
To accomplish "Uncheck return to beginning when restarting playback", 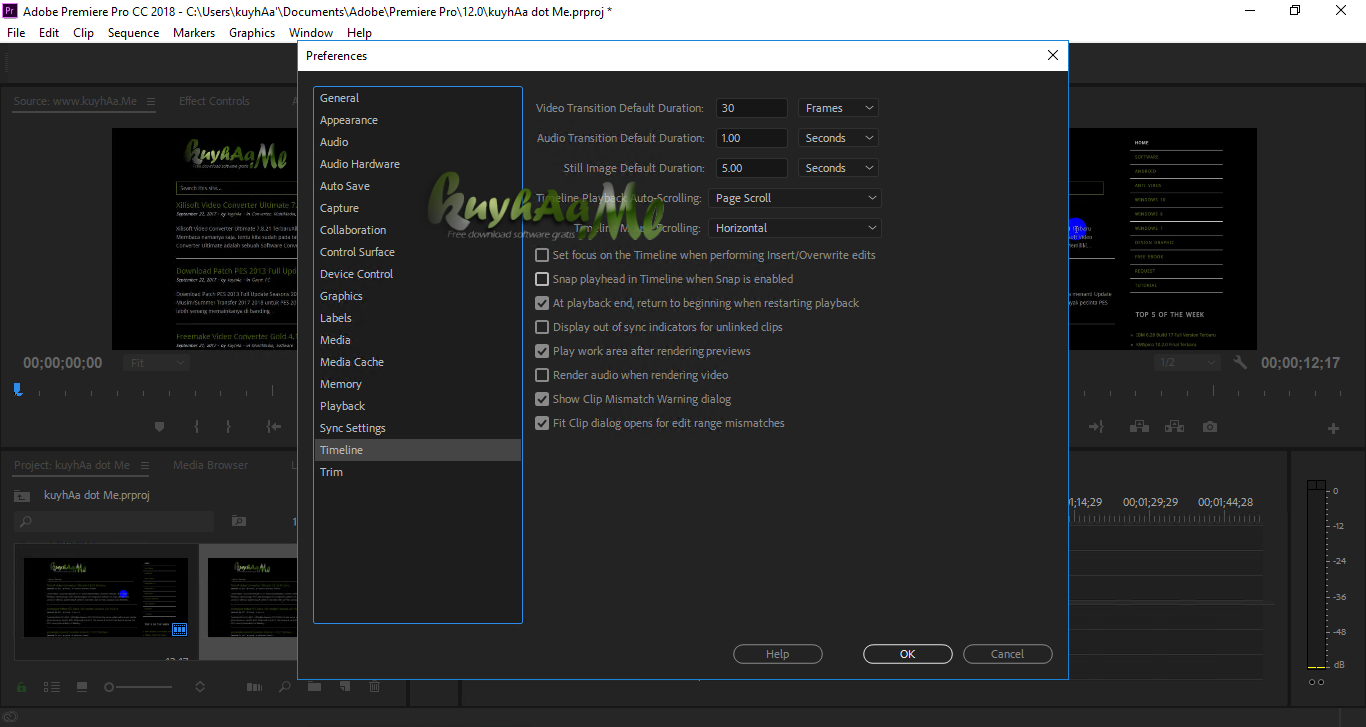I will pyautogui.click(x=542, y=303).
